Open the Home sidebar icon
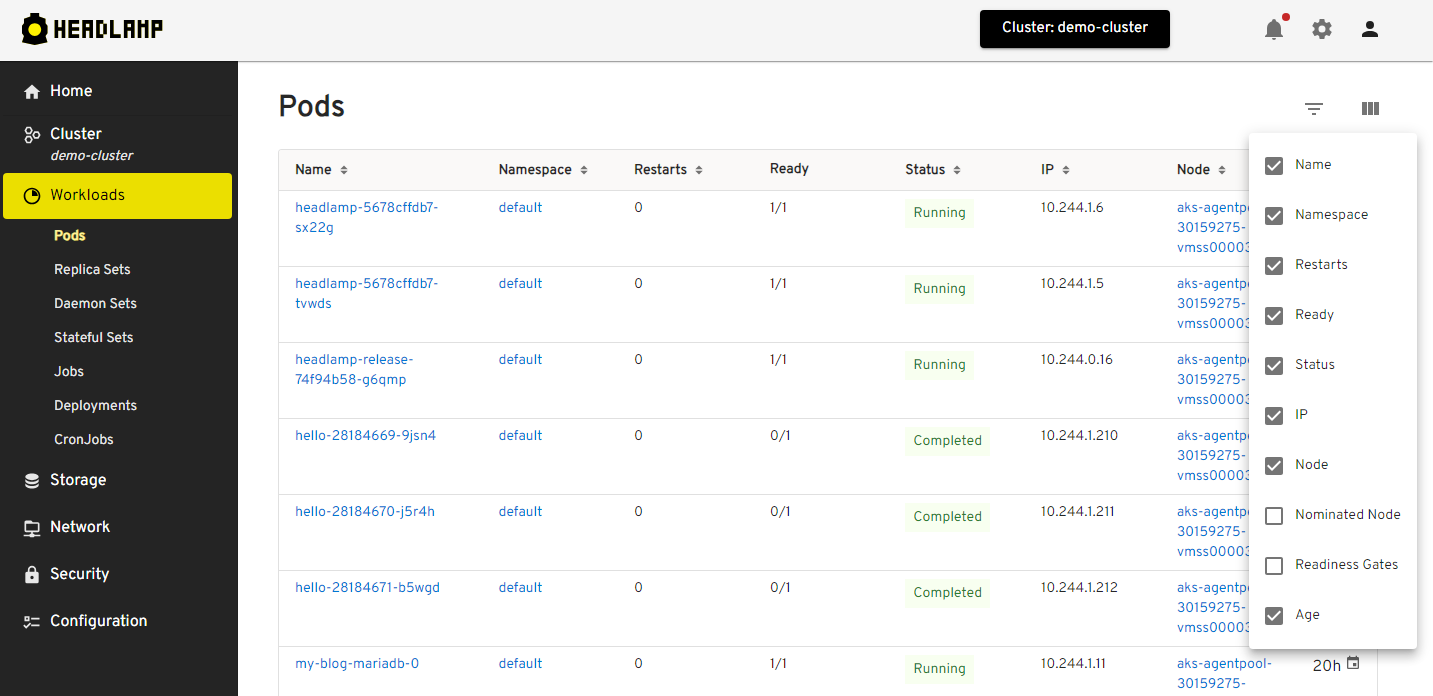Image resolution: width=1433 pixels, height=696 pixels. [x=31, y=91]
